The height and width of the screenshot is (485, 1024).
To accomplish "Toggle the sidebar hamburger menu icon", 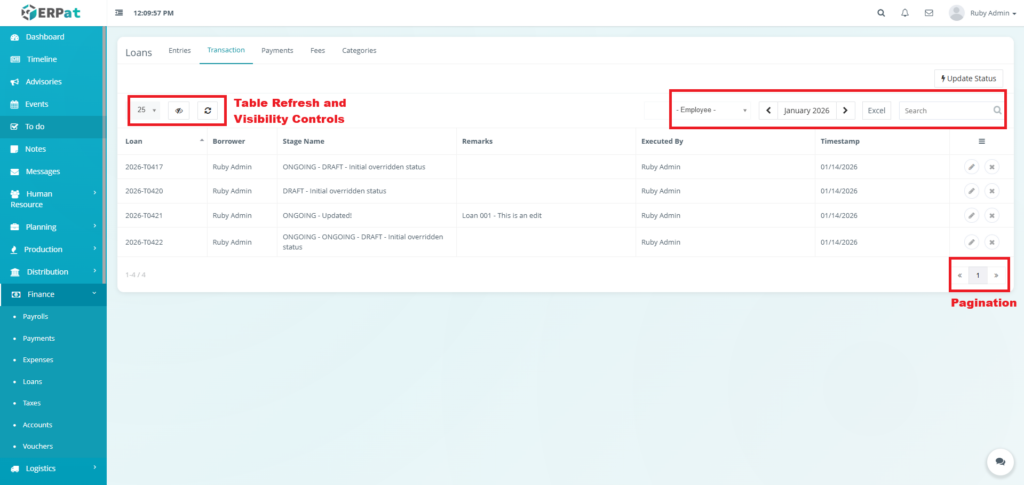I will click(120, 13).
